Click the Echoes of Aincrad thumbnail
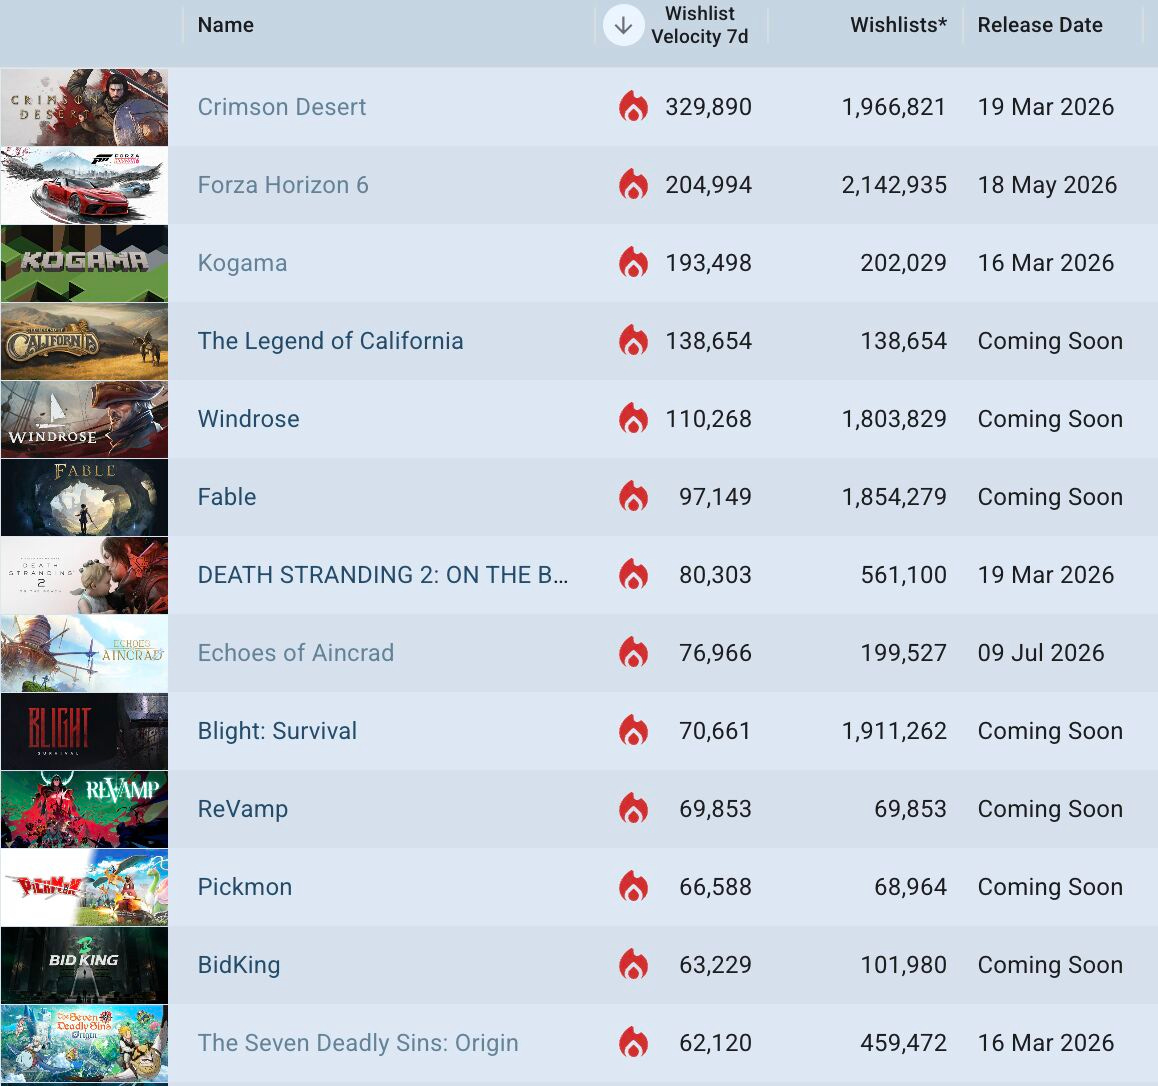1158x1086 pixels. coord(84,653)
